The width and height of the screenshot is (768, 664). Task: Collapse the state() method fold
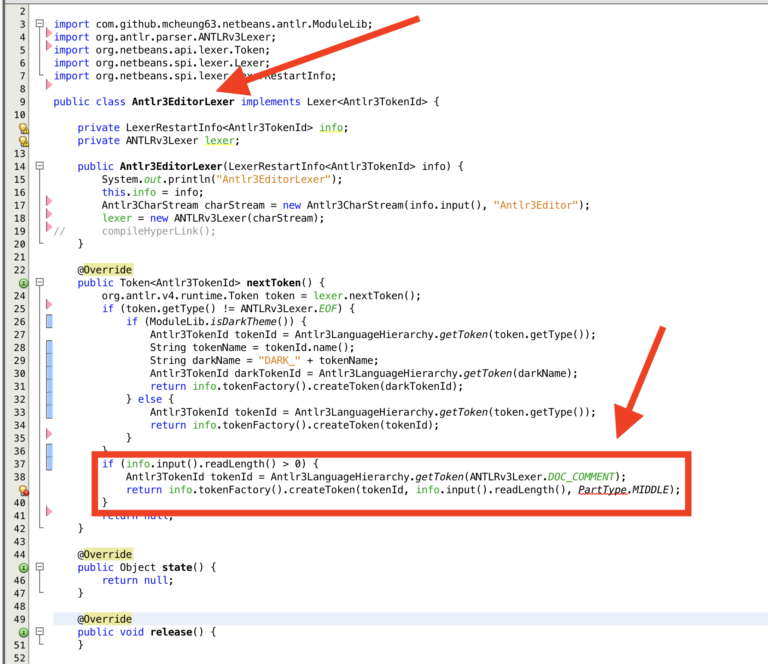click(x=40, y=567)
